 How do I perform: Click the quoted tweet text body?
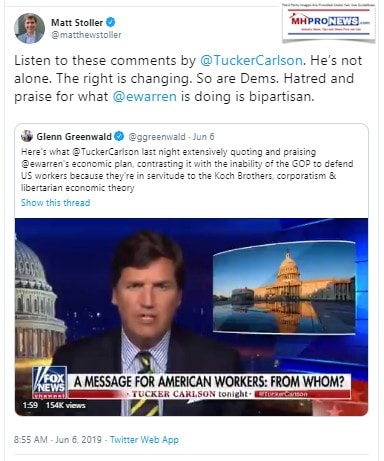click(x=187, y=170)
